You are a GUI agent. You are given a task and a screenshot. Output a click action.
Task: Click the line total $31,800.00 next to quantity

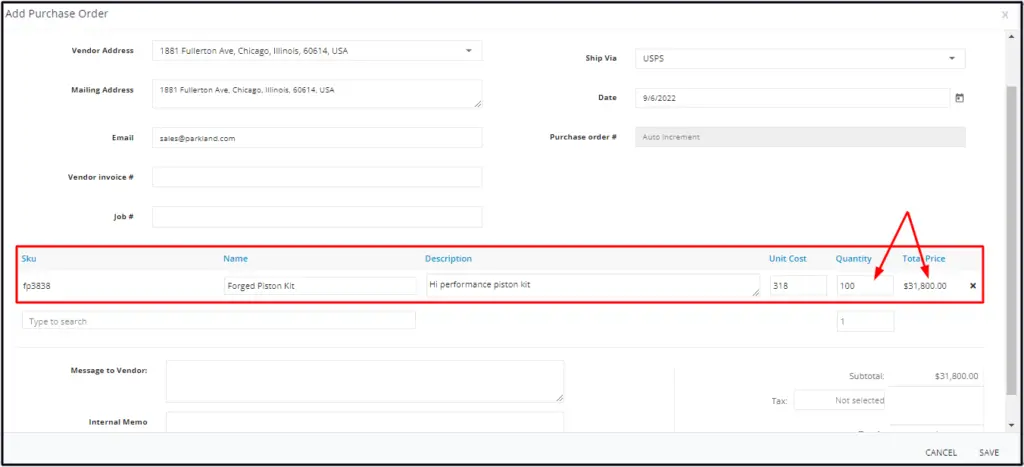click(x=925, y=286)
